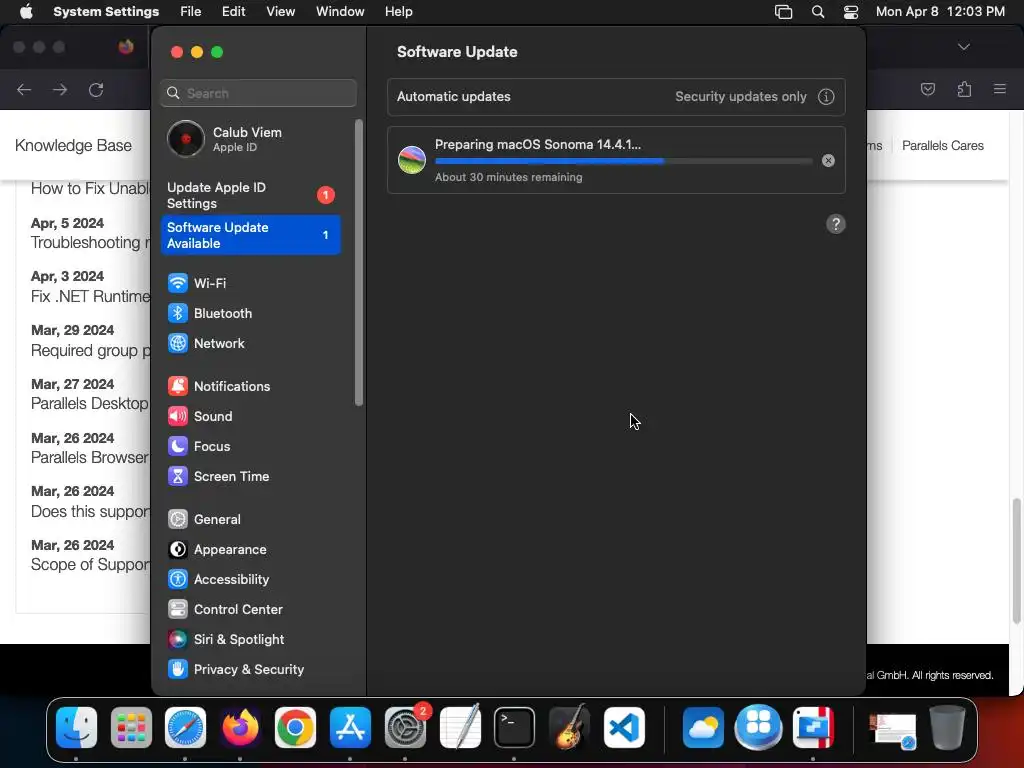Click the Automatic updates info icon
This screenshot has width=1024, height=768.
point(826,97)
